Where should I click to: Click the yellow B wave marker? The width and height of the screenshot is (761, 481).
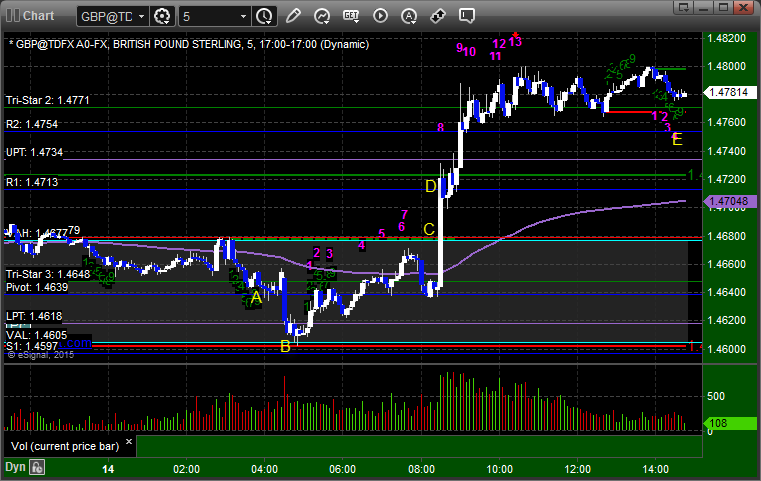[285, 346]
